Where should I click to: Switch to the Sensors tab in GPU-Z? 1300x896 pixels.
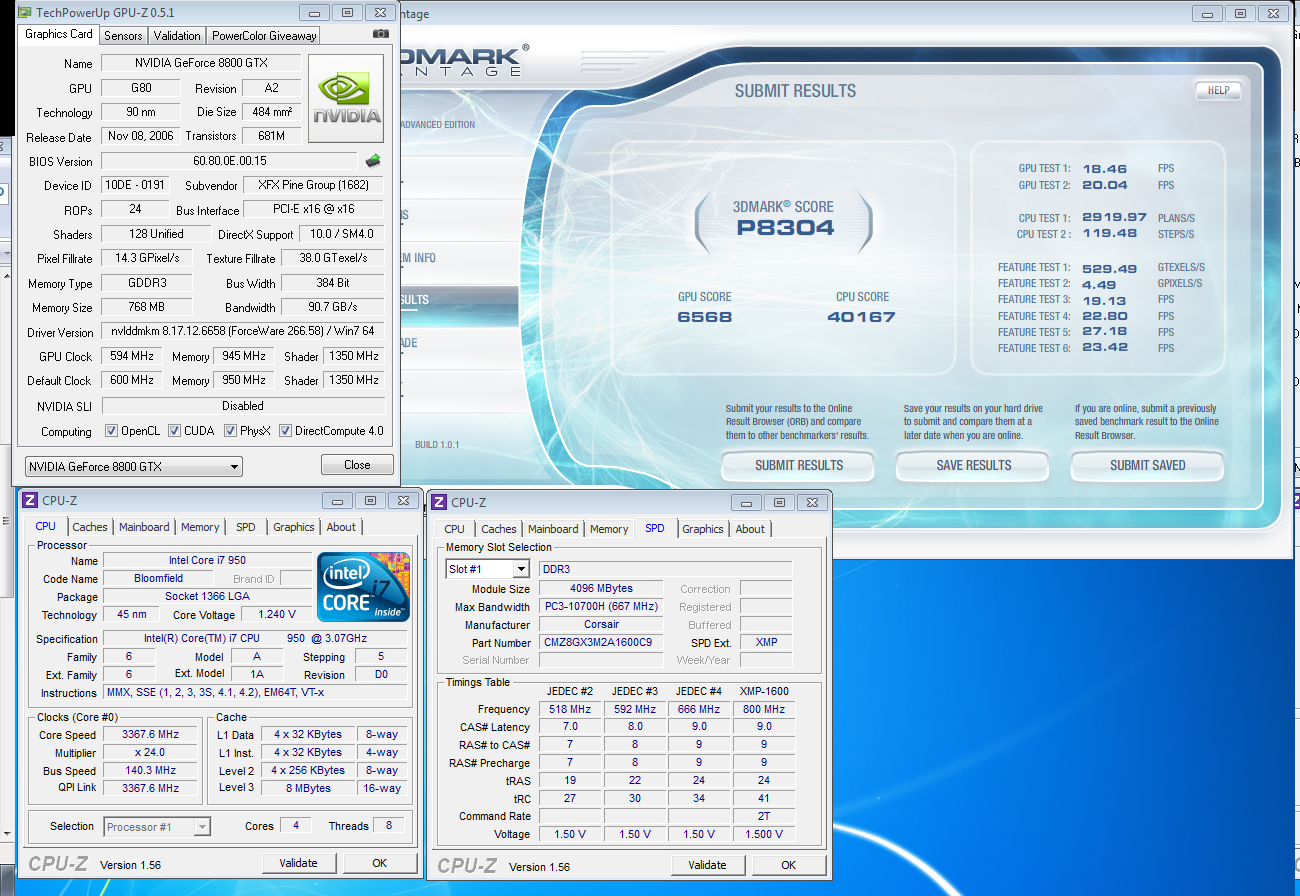(x=124, y=35)
